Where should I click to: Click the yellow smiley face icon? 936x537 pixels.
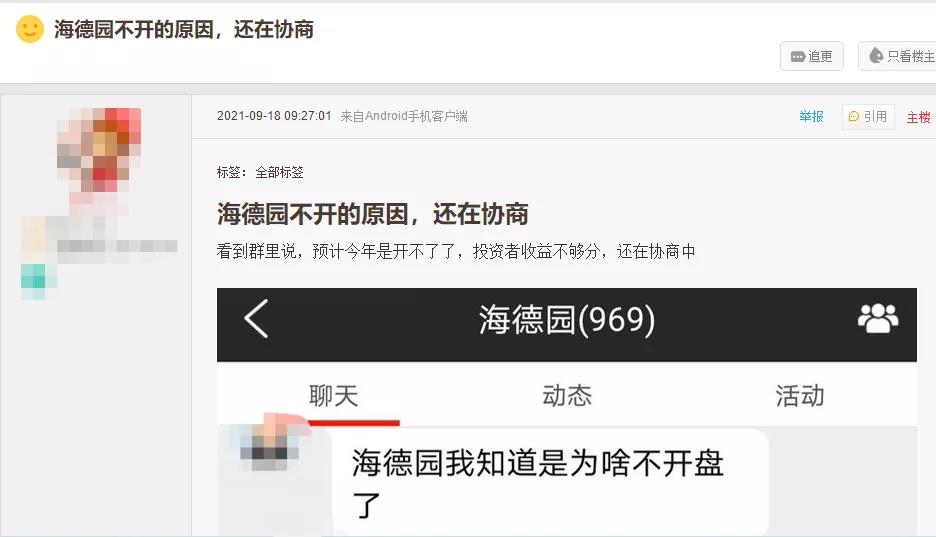[30, 29]
